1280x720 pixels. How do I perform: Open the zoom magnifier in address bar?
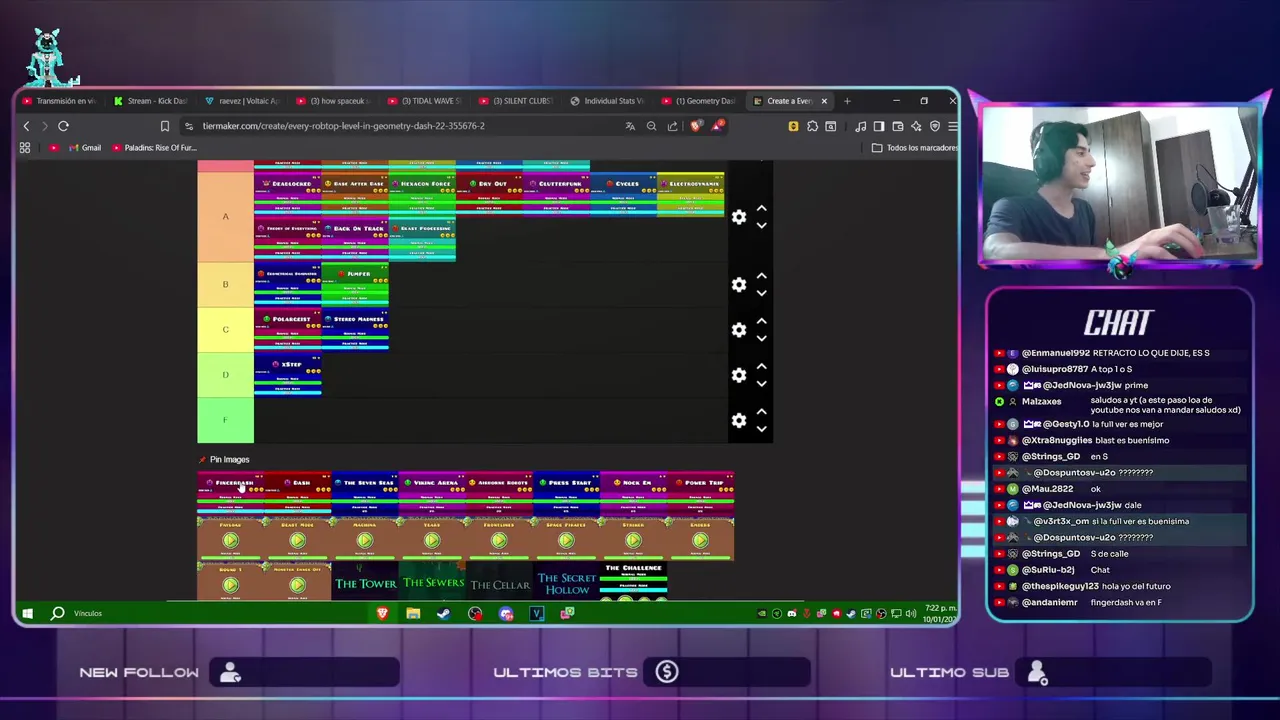tap(651, 126)
